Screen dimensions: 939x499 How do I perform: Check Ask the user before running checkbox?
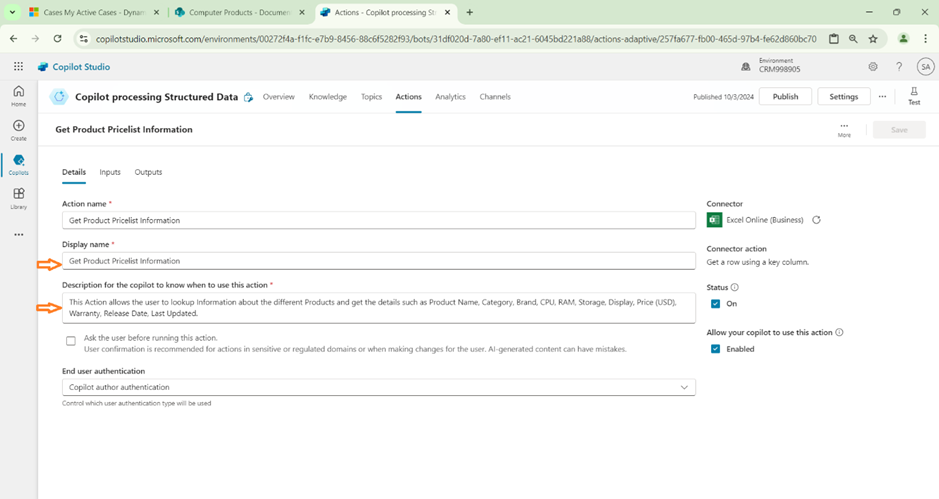[71, 341]
